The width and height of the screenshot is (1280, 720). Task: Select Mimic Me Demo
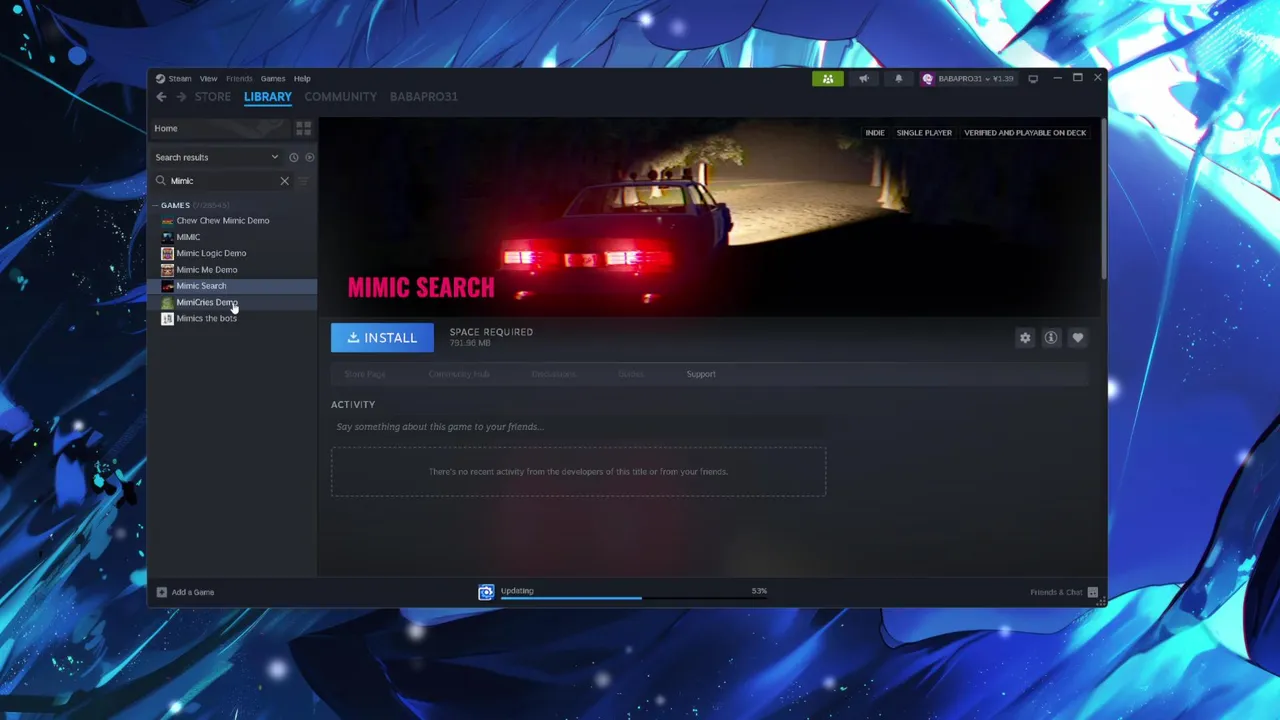pyautogui.click(x=207, y=270)
